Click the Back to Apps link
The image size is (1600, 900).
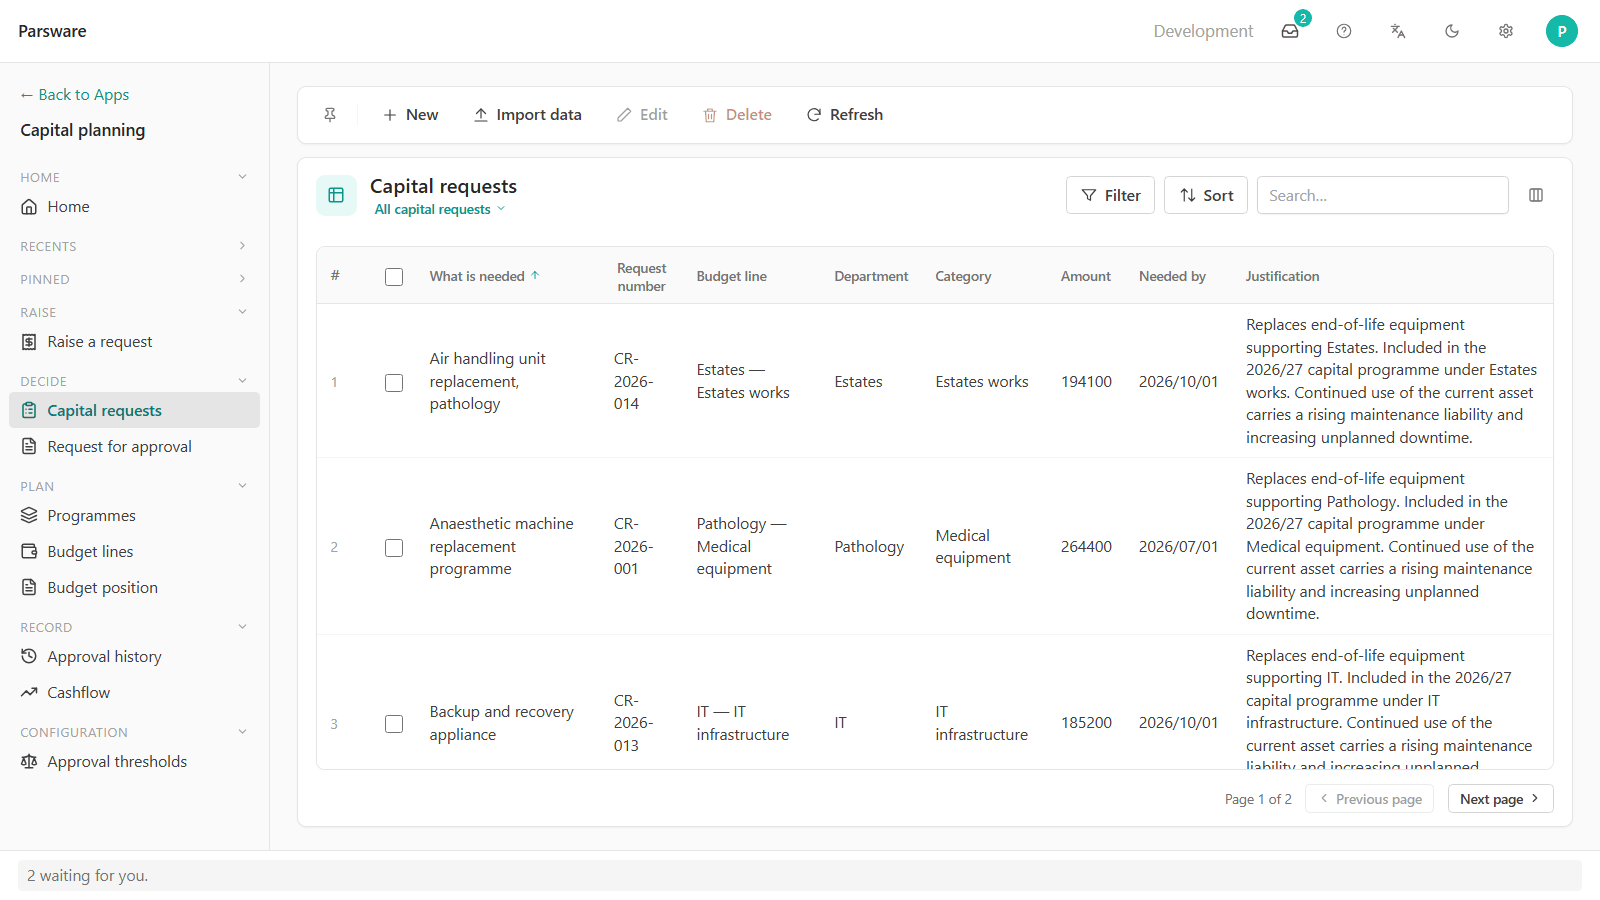(75, 95)
